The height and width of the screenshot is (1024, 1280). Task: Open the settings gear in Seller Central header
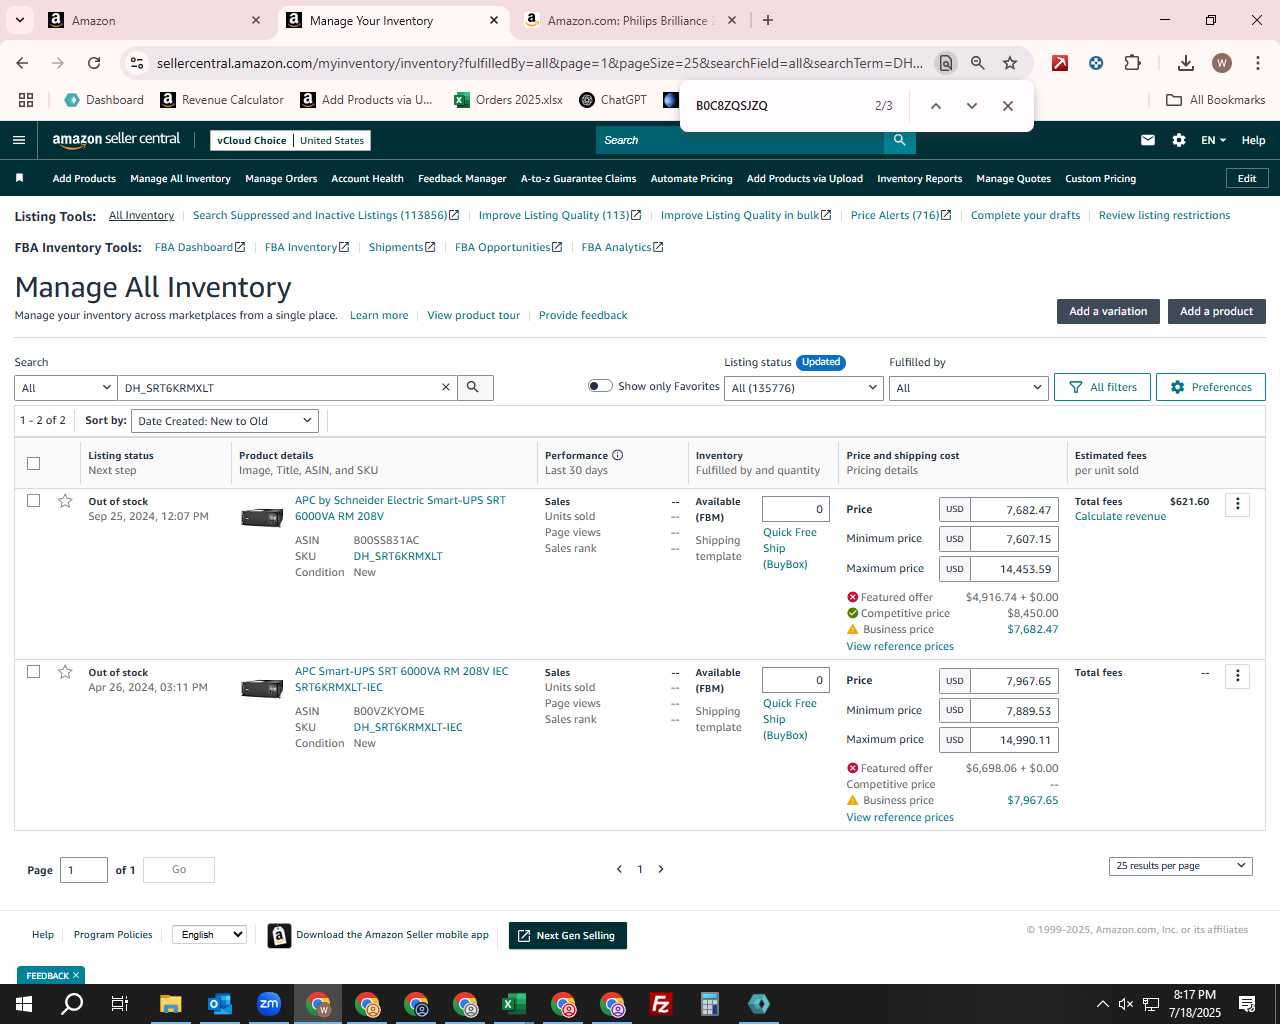point(1179,140)
